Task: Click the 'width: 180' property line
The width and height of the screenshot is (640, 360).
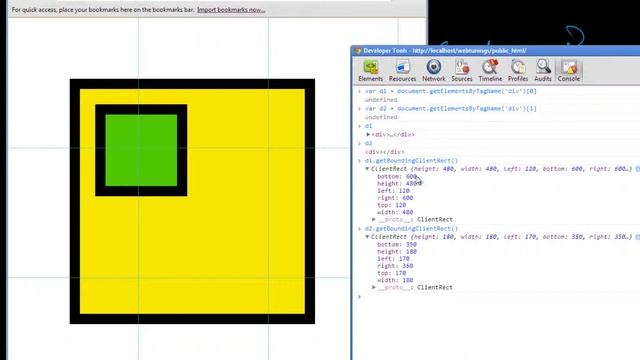Action: click(395, 280)
